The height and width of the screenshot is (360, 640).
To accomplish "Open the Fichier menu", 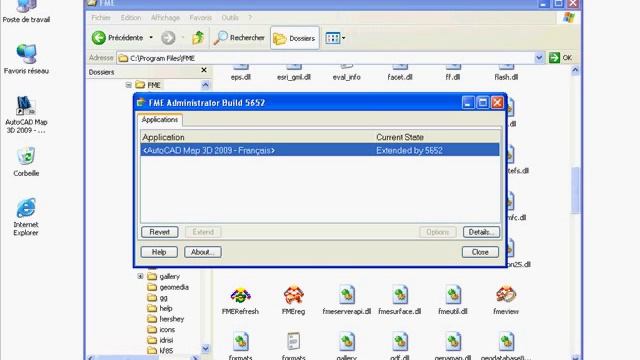I will click(x=101, y=18).
